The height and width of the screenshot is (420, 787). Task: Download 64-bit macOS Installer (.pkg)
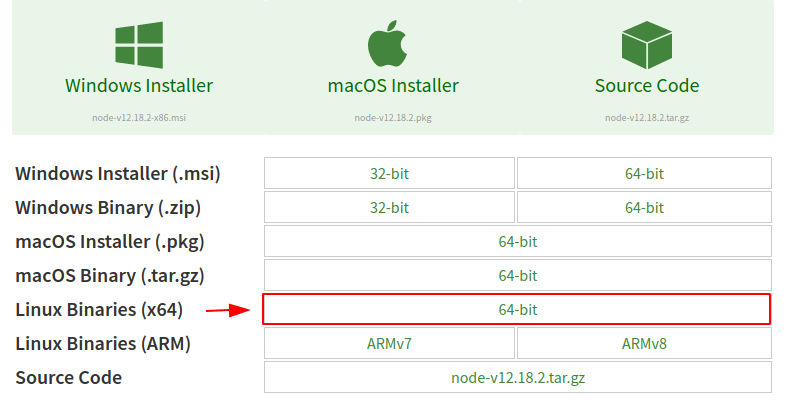click(518, 242)
